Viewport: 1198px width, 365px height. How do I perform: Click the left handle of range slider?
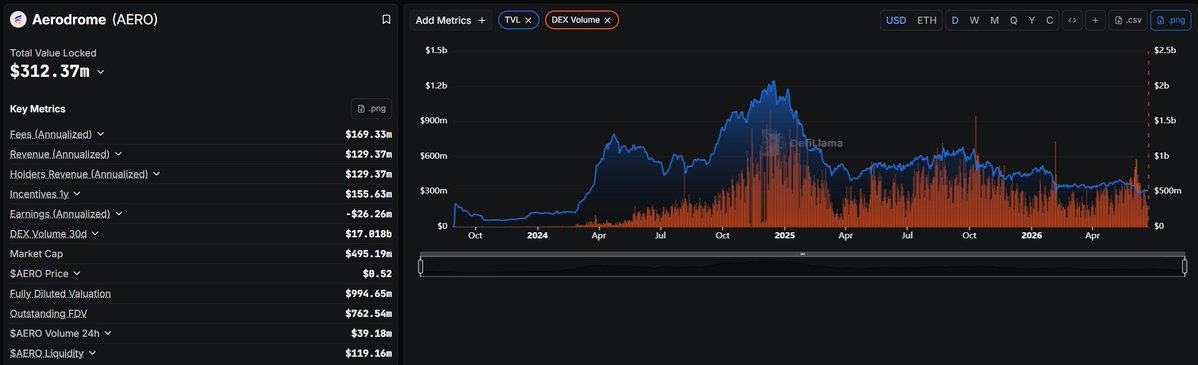pyautogui.click(x=420, y=266)
